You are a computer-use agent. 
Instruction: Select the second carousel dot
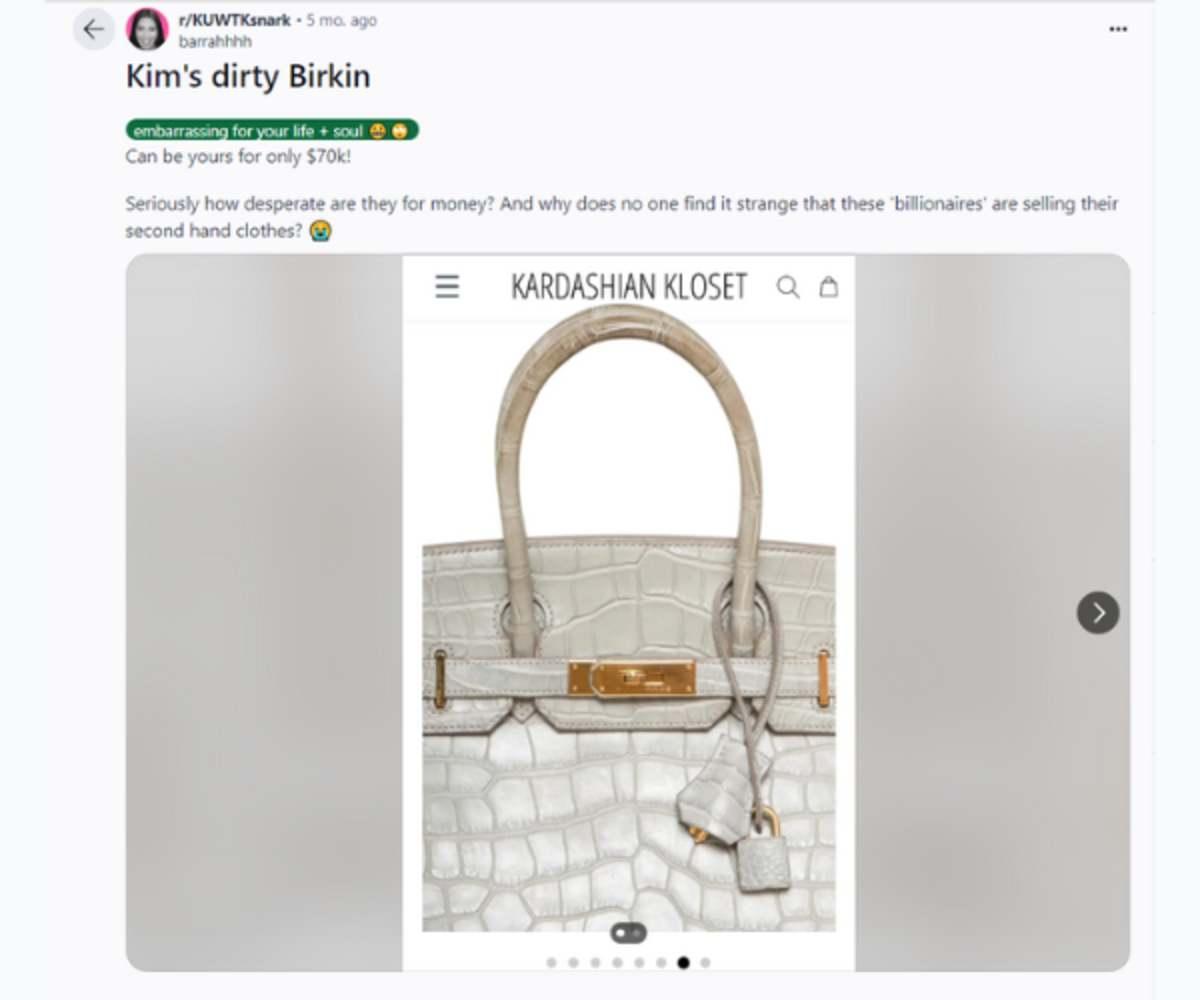click(x=574, y=963)
